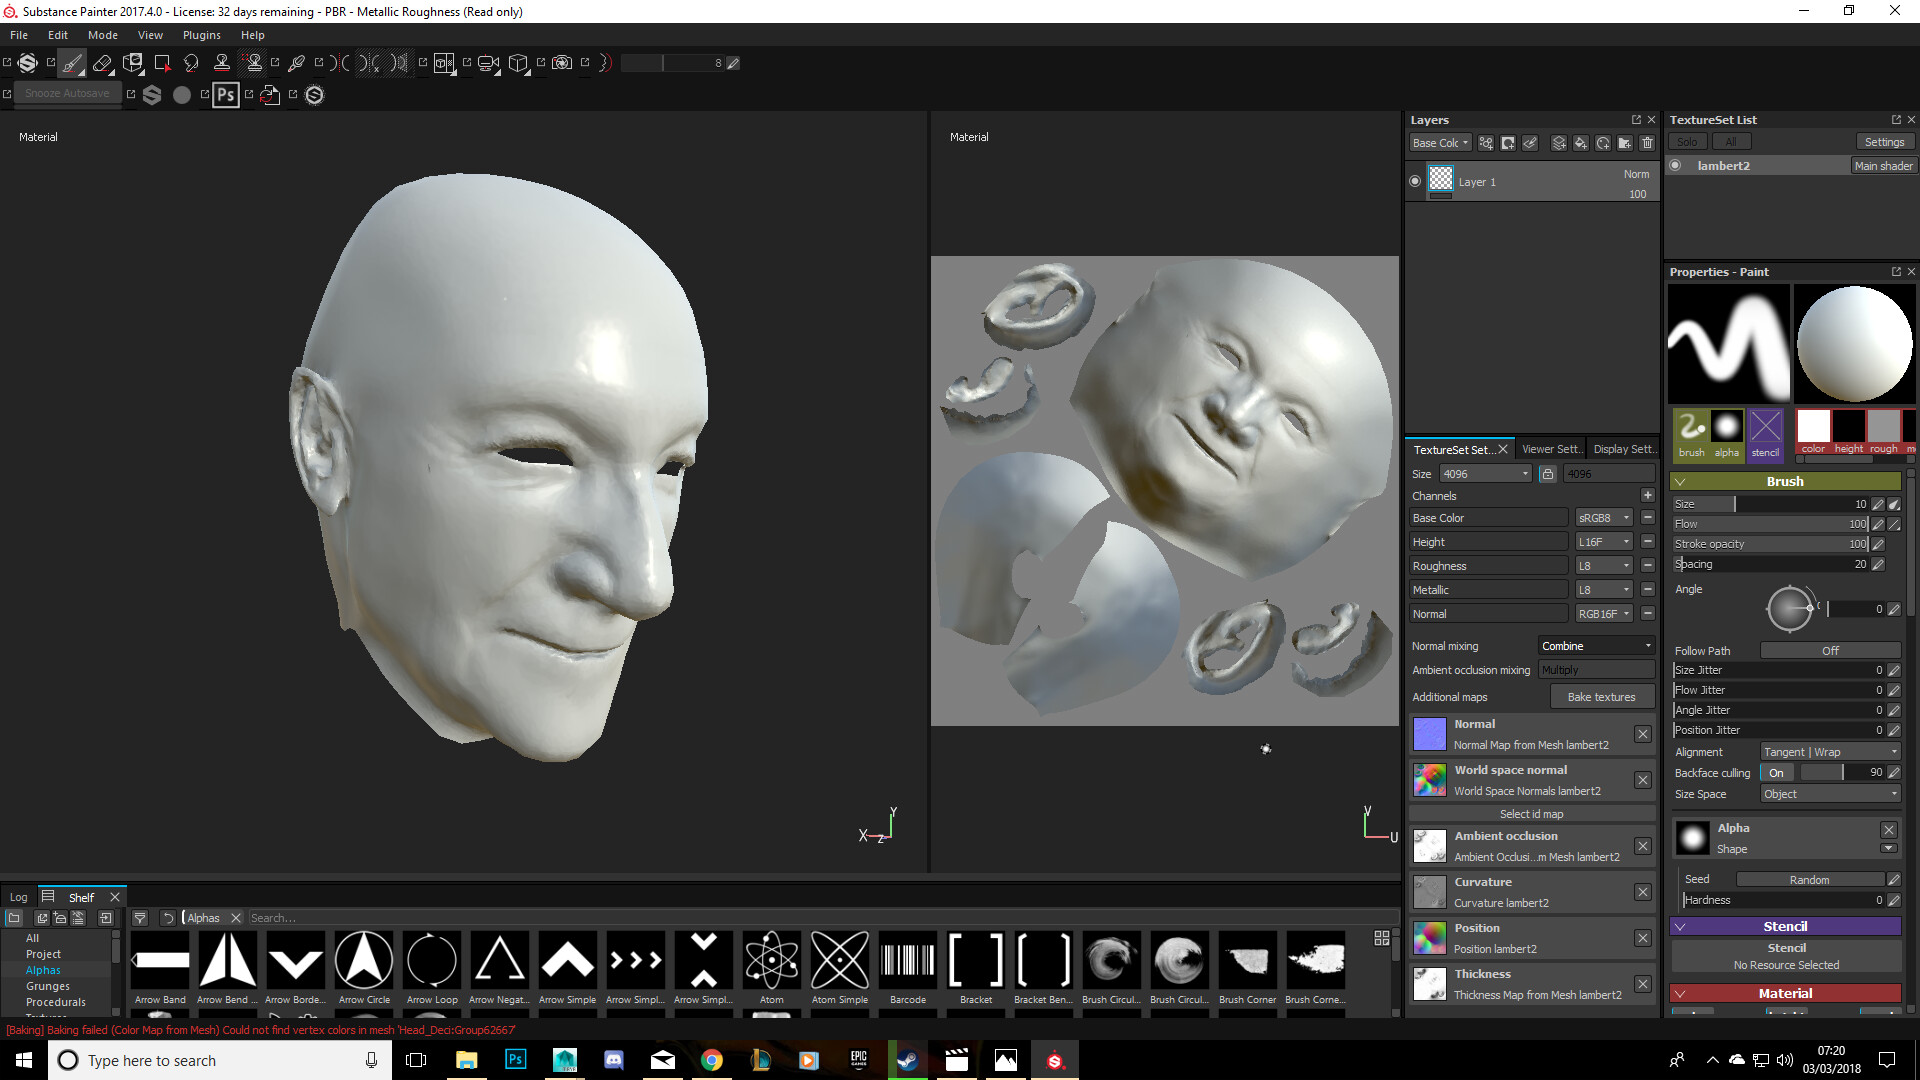This screenshot has height=1080, width=1920.
Task: Open the Plugins menu
Action: tap(201, 34)
